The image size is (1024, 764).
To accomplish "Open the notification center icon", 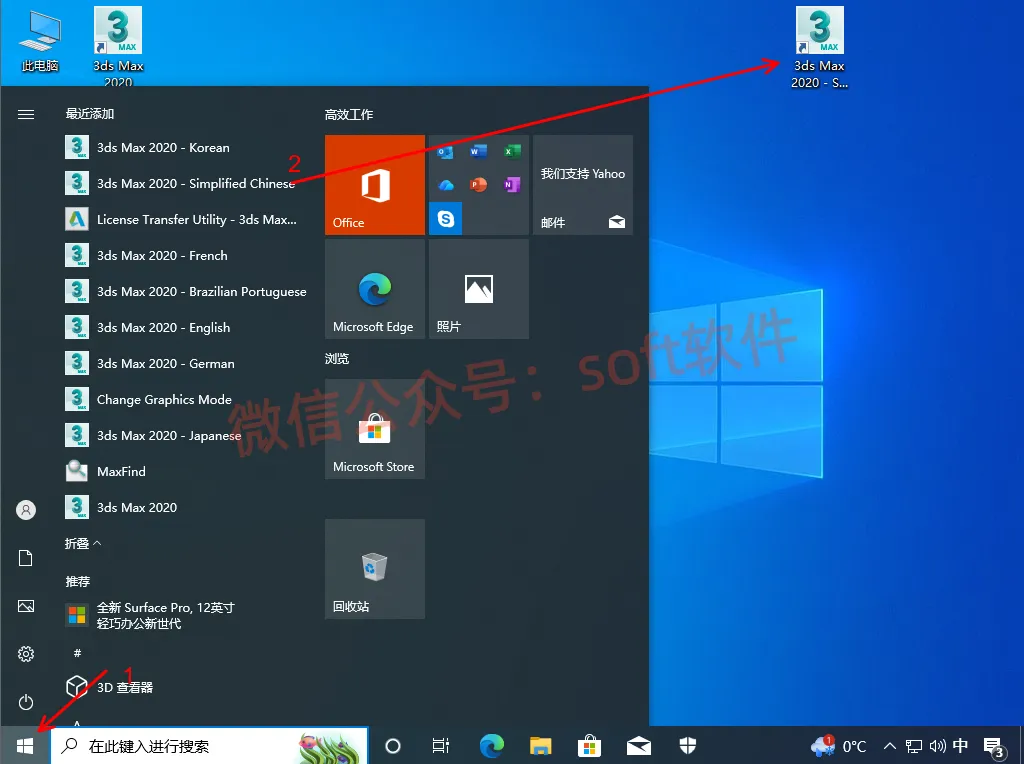I will [994, 747].
